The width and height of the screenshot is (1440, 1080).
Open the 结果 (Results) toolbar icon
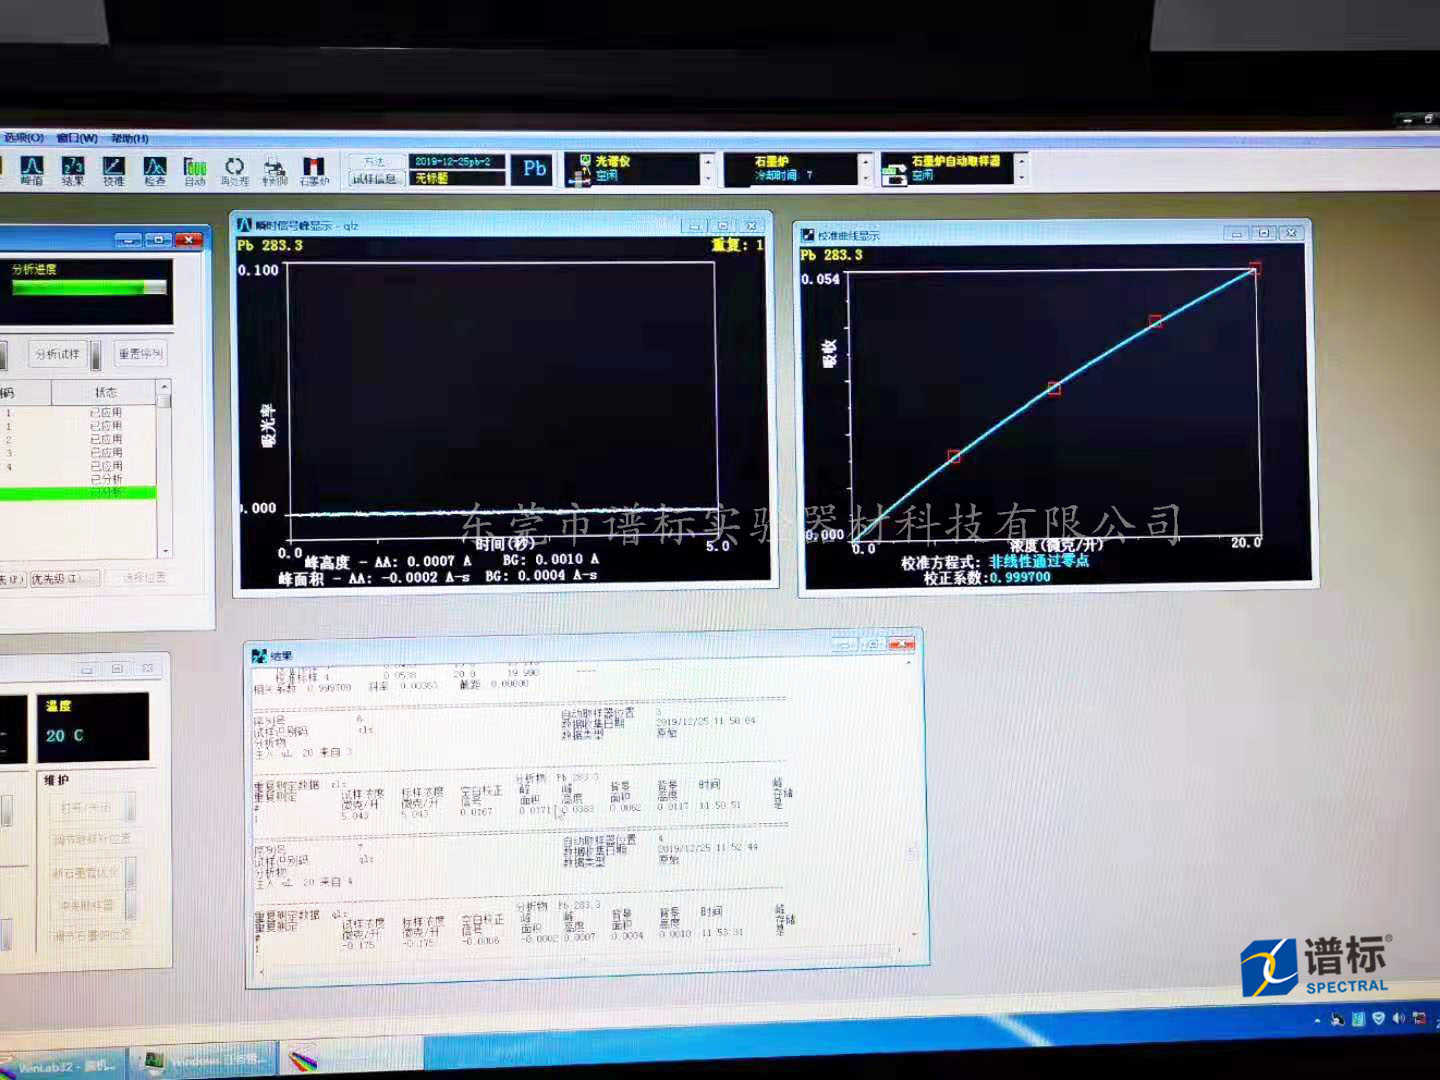point(73,170)
